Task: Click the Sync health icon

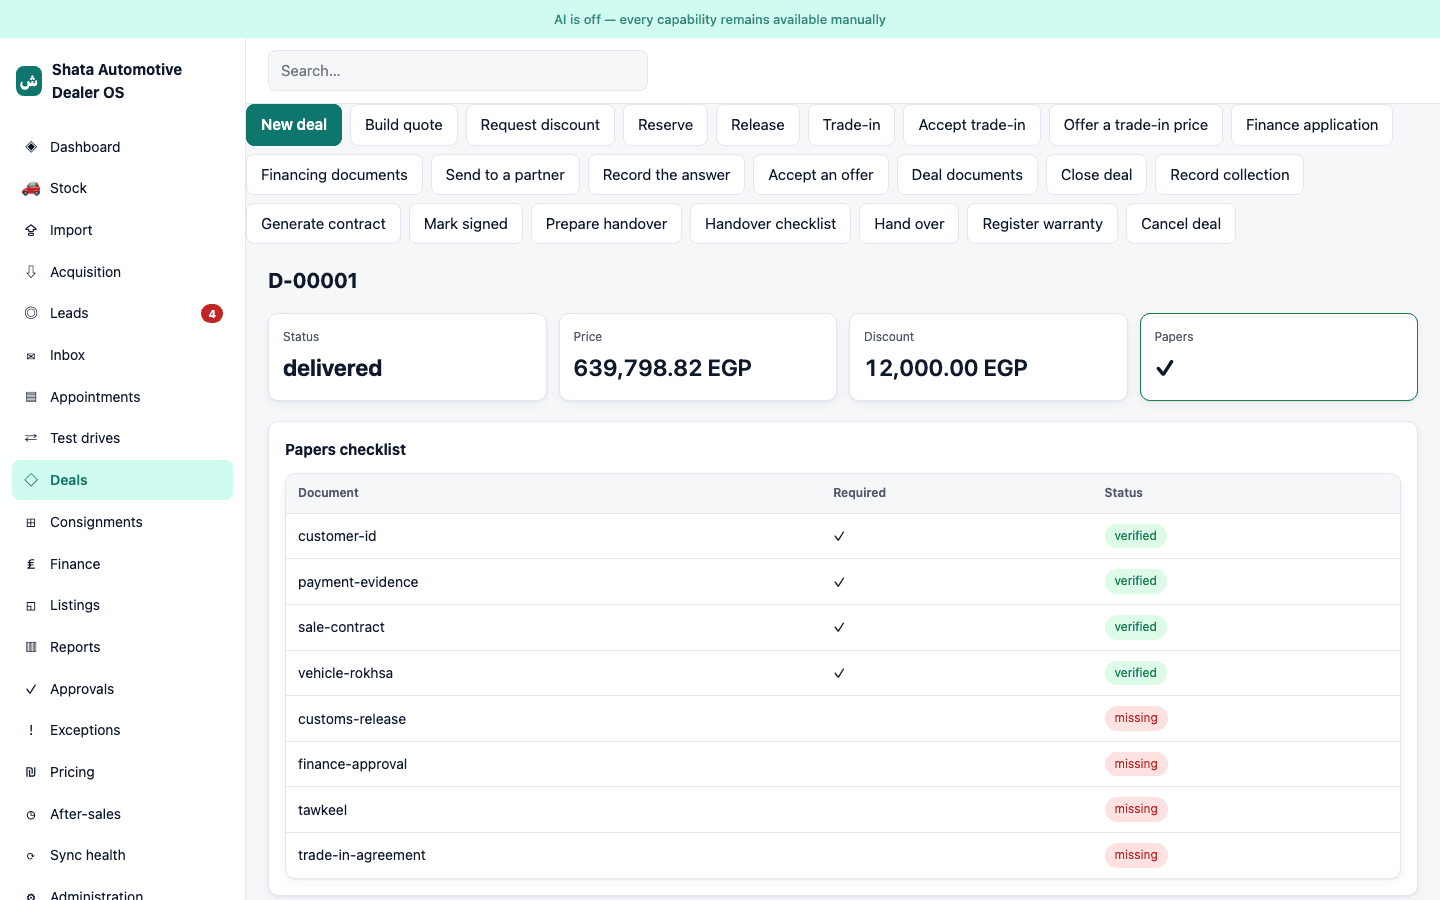Action: pyautogui.click(x=31, y=855)
